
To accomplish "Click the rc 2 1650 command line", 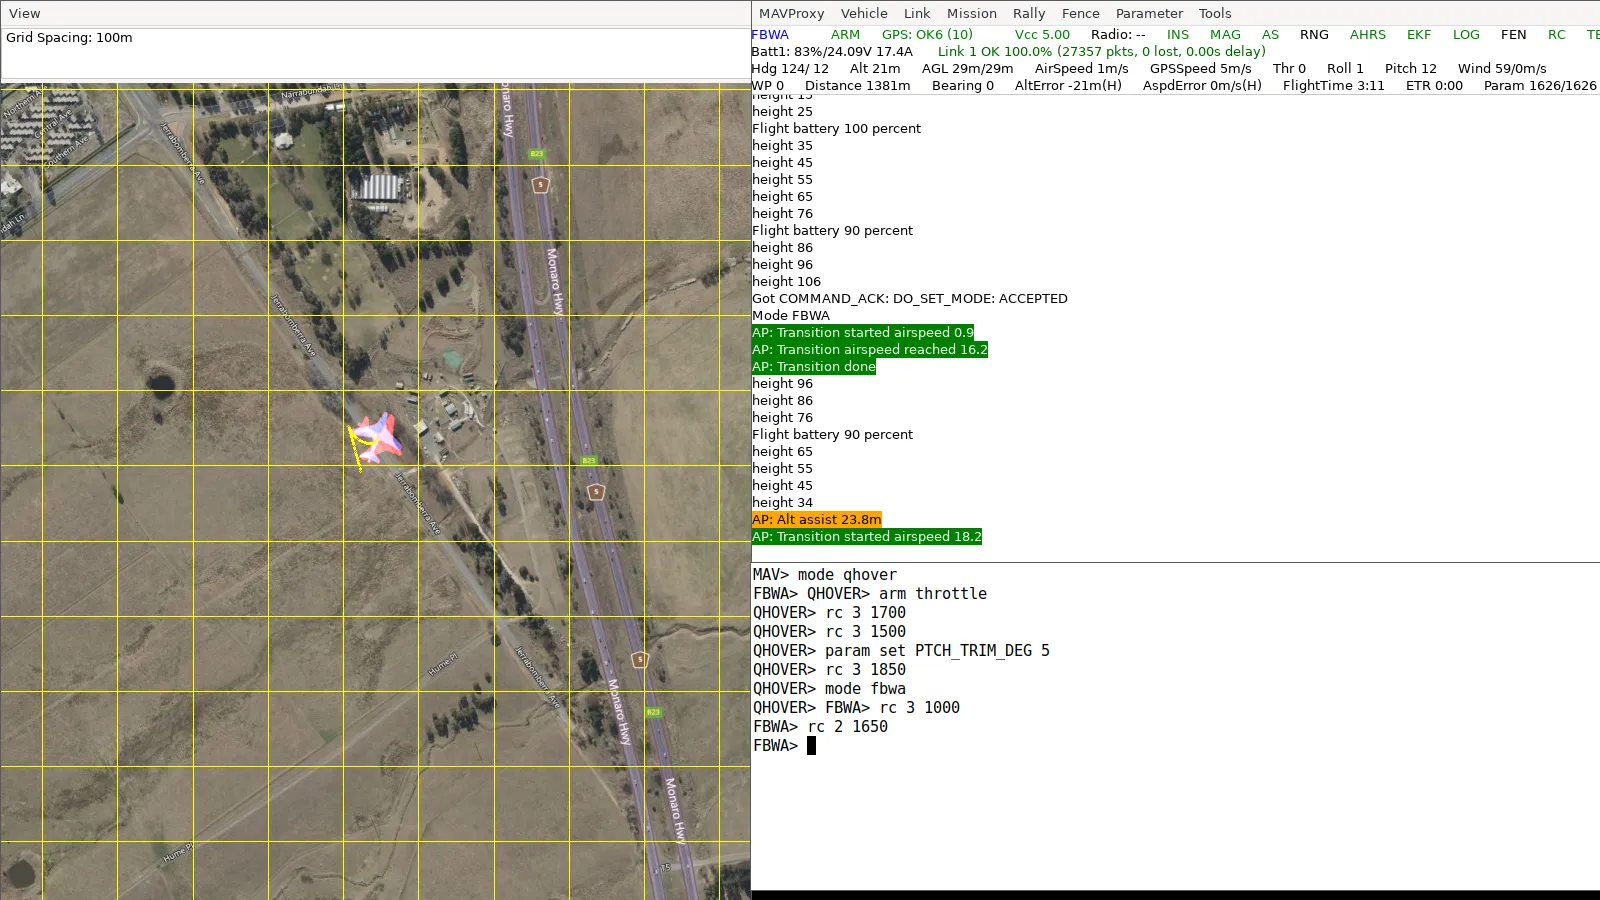I will click(820, 727).
